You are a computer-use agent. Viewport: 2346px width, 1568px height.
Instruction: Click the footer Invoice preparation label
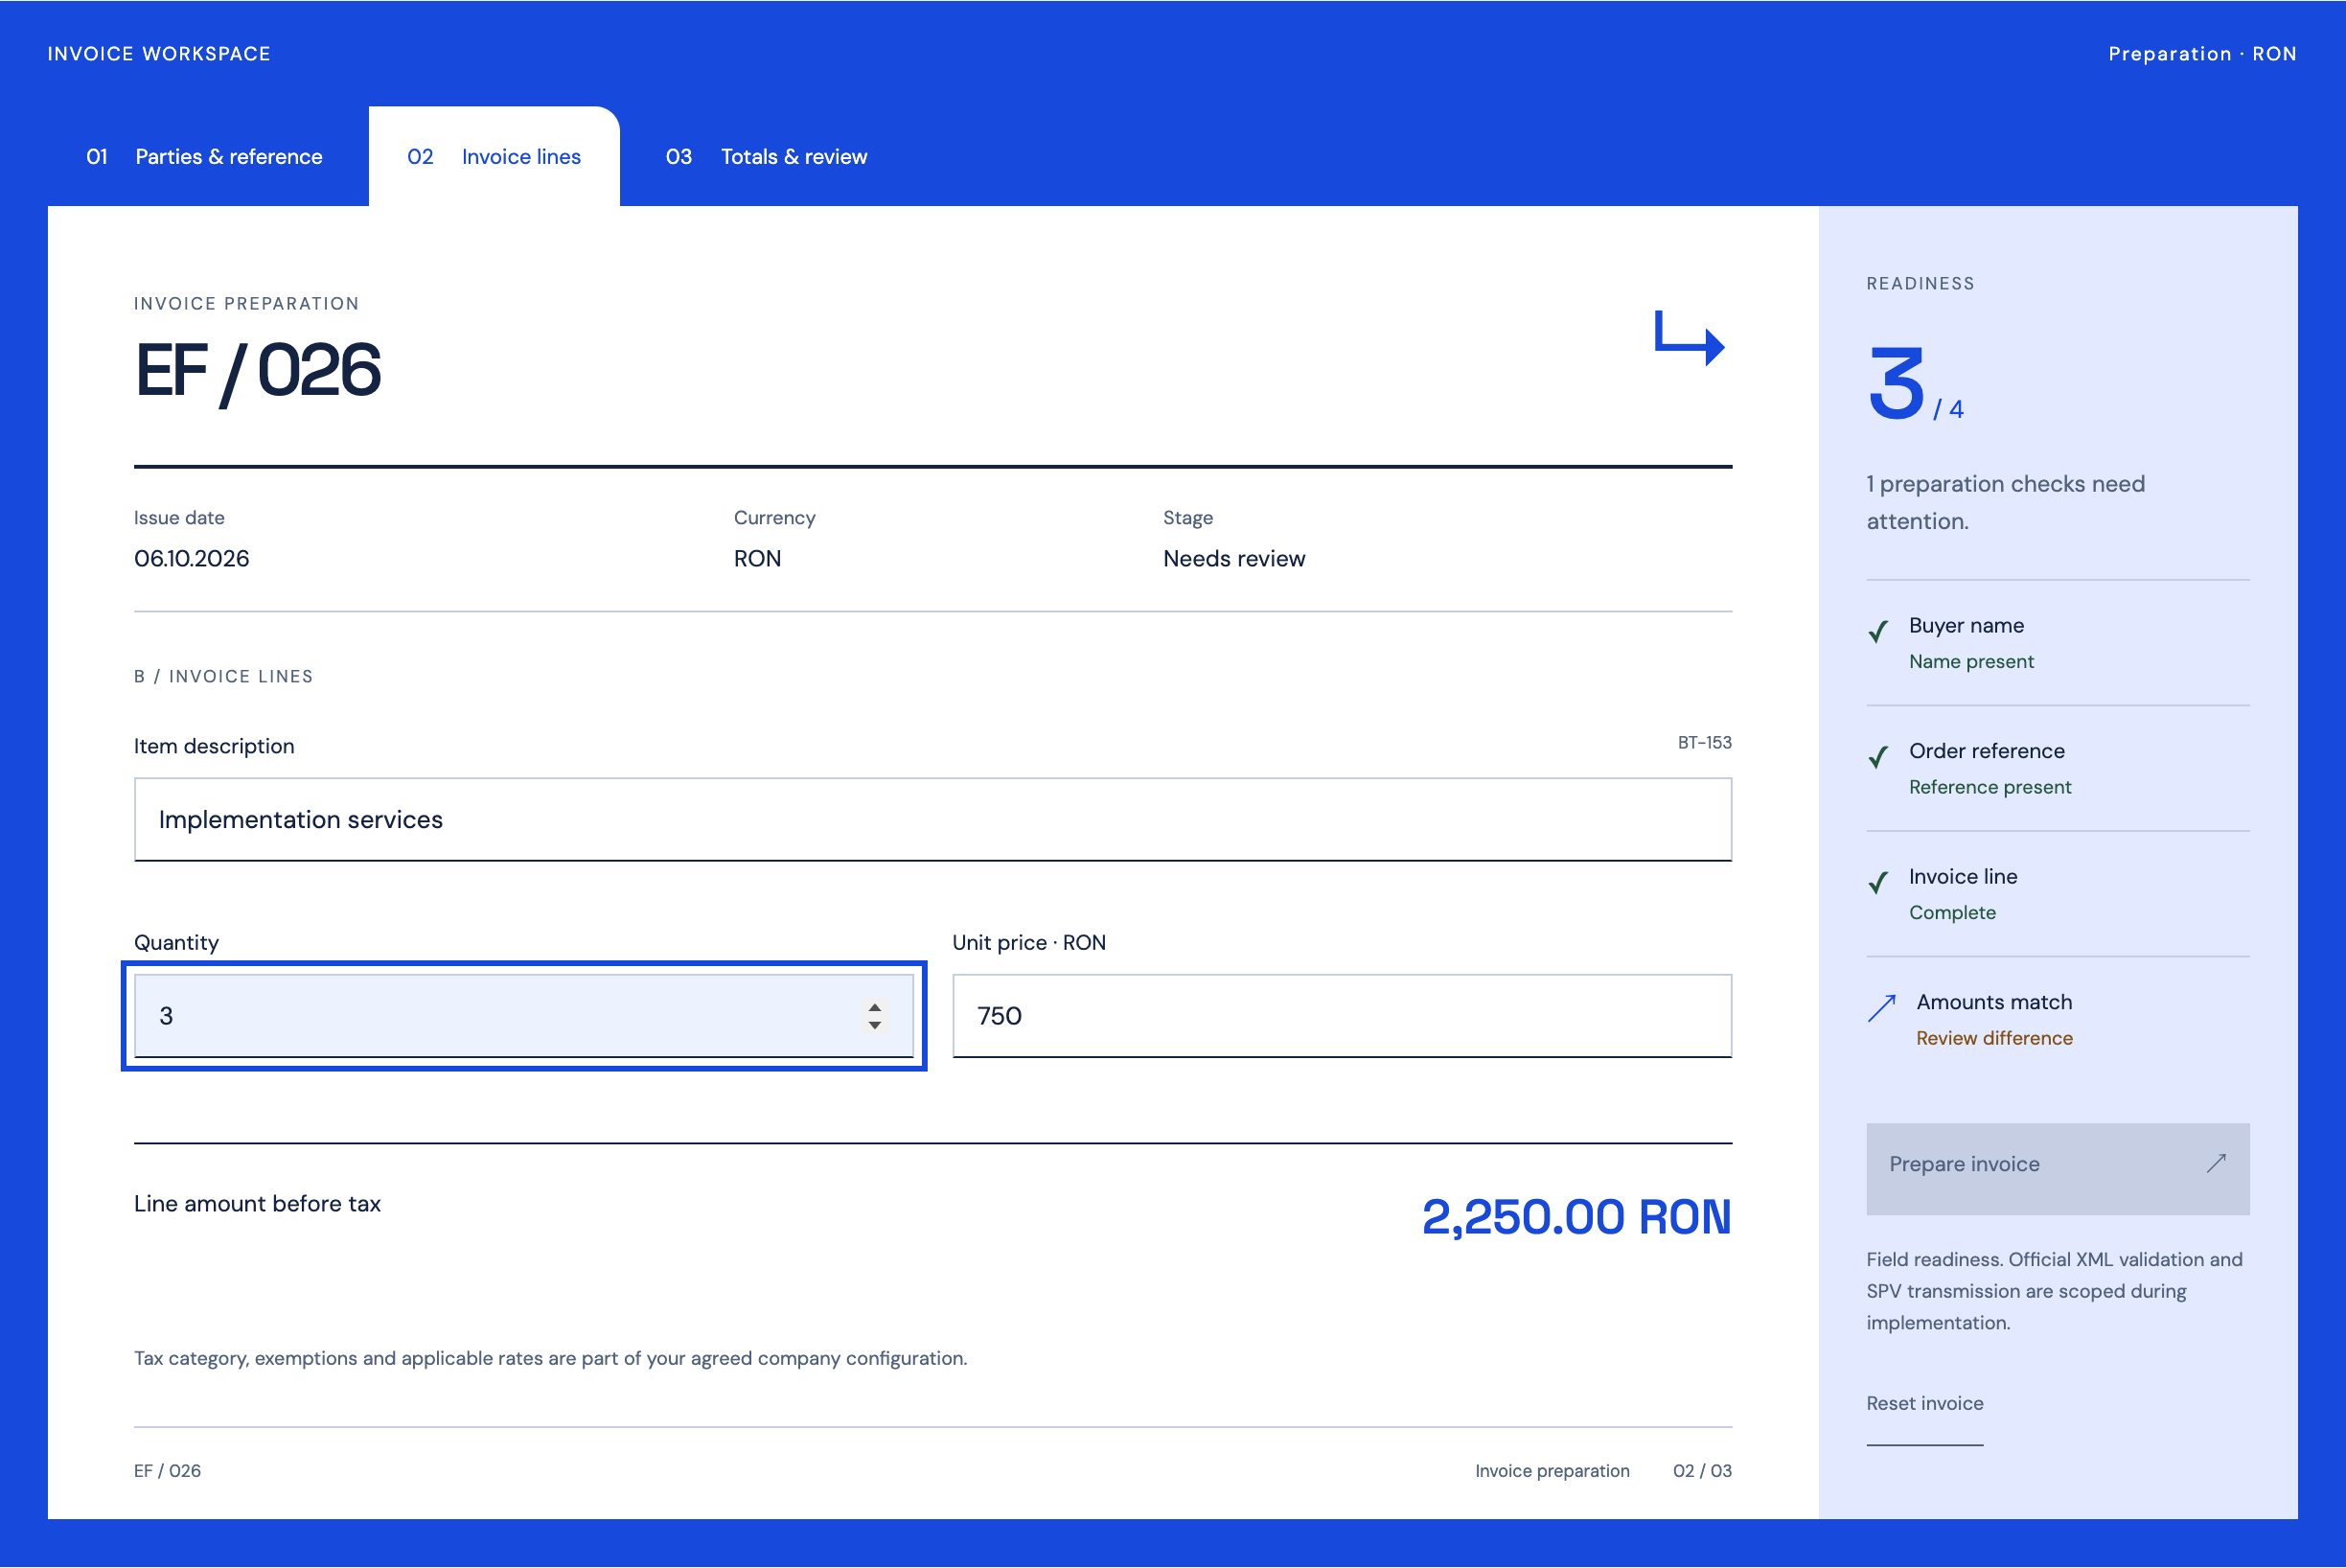coord(1552,1471)
